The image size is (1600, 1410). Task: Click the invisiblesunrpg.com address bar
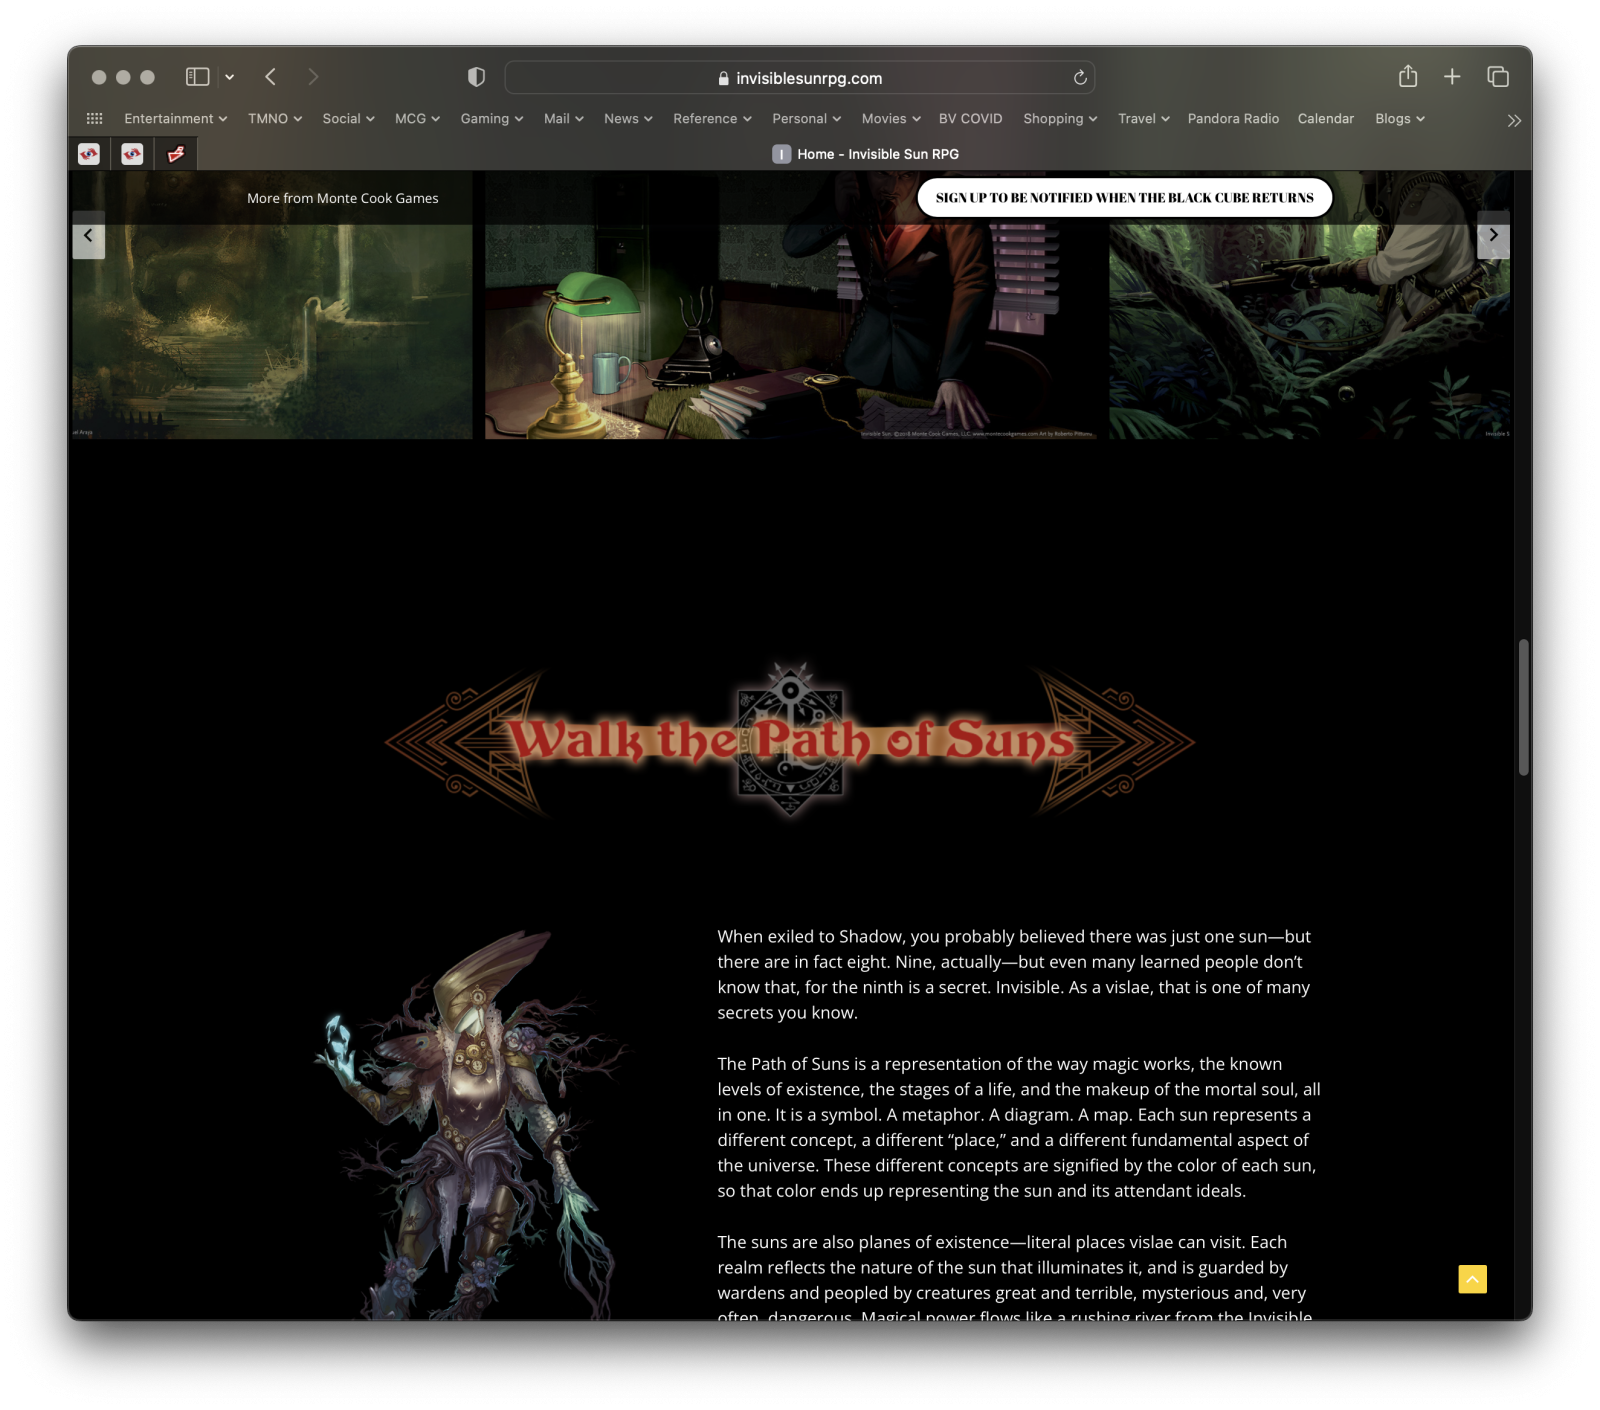click(800, 78)
